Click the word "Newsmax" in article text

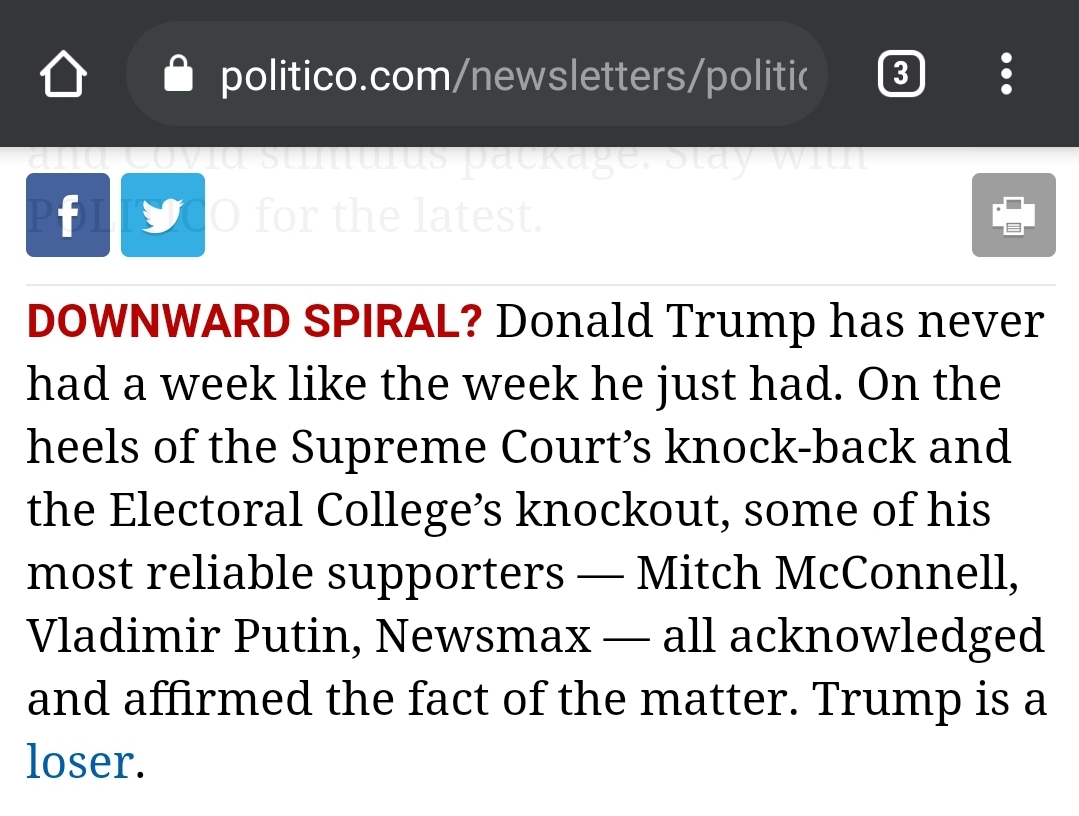click(x=483, y=636)
